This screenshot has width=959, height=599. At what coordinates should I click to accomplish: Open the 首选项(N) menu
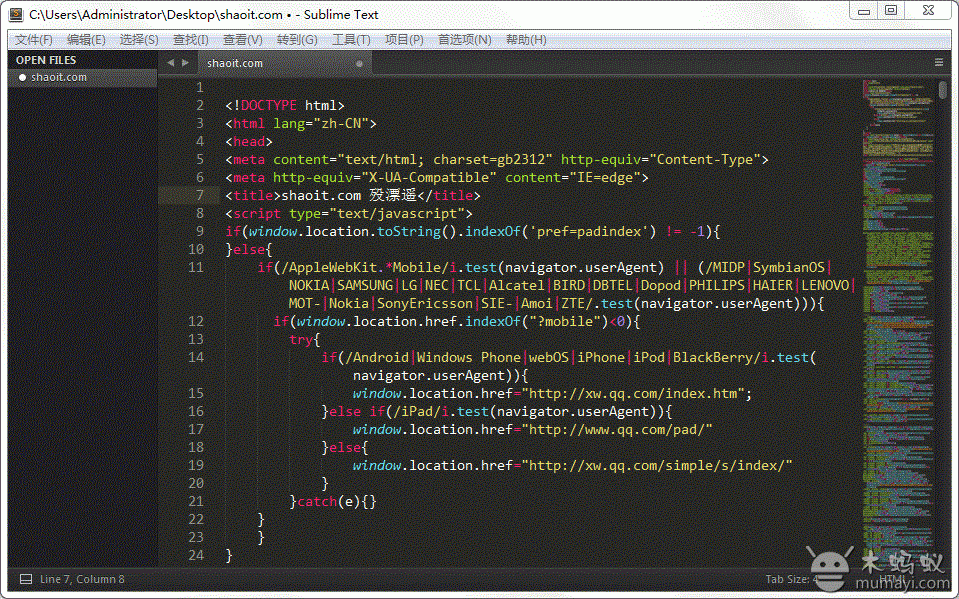tap(464, 40)
